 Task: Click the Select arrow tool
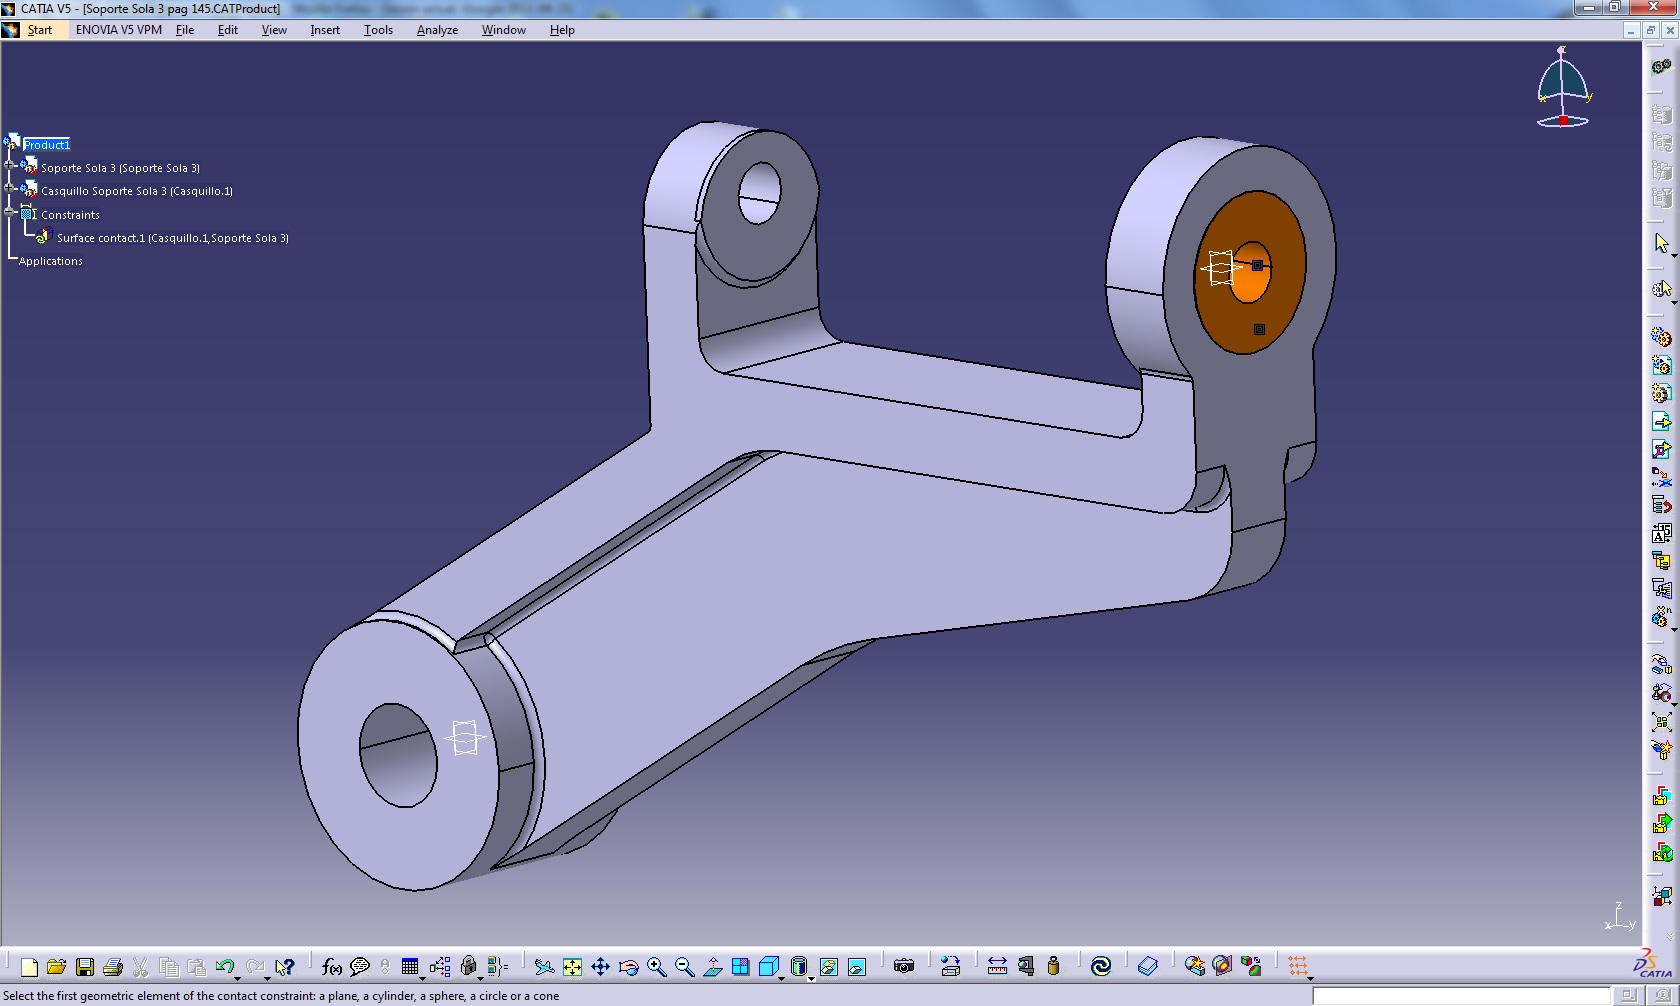coord(1661,243)
